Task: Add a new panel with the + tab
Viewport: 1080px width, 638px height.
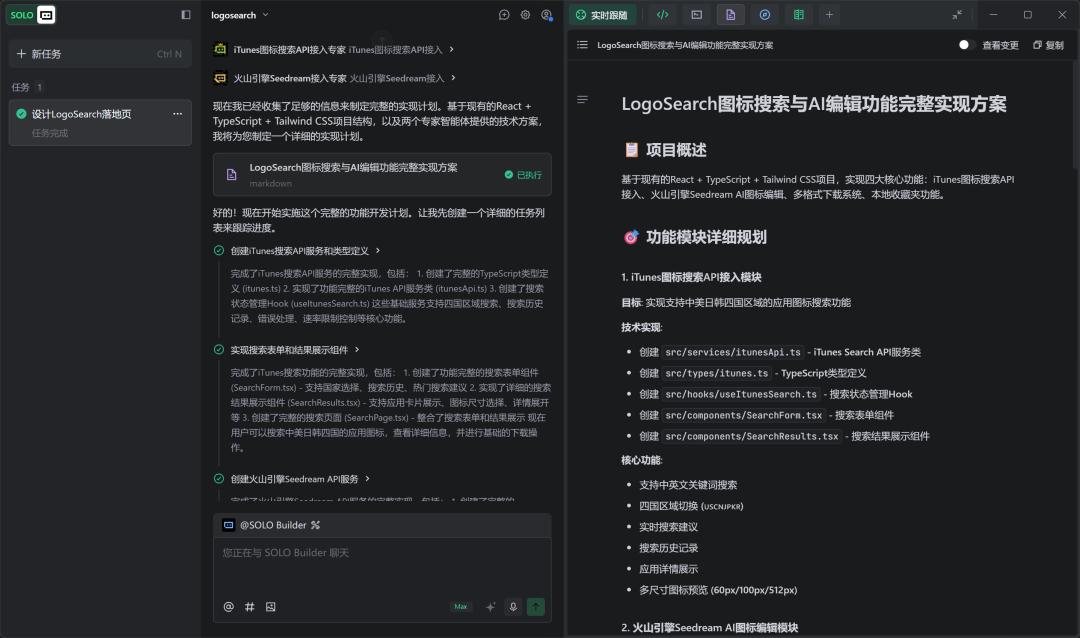Action: 830,15
